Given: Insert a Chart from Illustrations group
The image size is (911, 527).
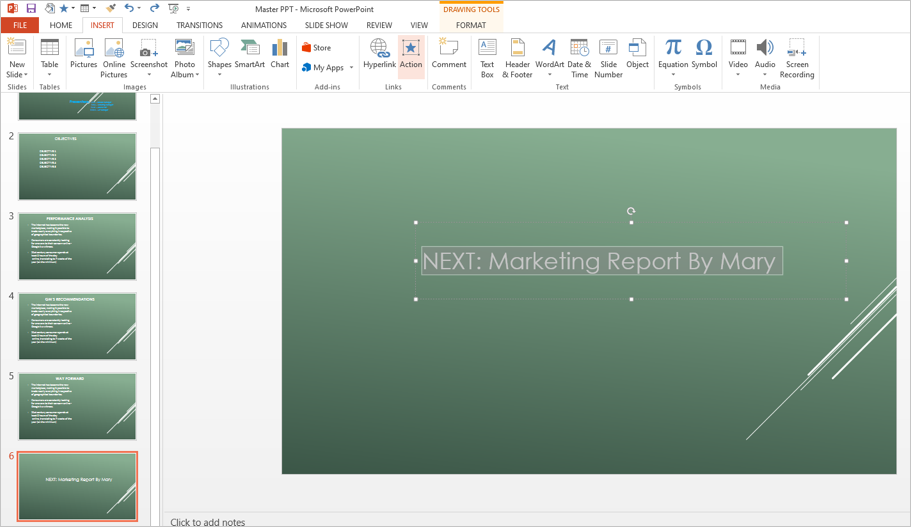Looking at the screenshot, I should click(280, 55).
